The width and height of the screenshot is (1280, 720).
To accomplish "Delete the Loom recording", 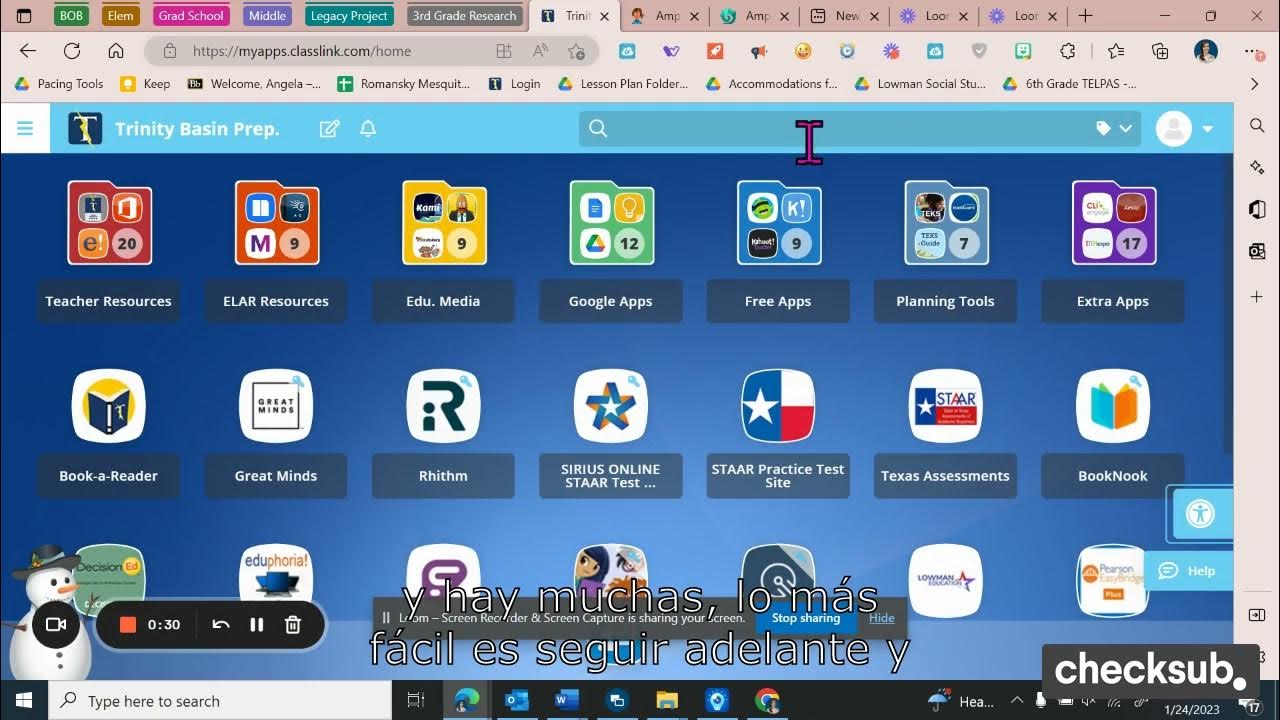I will point(293,624).
